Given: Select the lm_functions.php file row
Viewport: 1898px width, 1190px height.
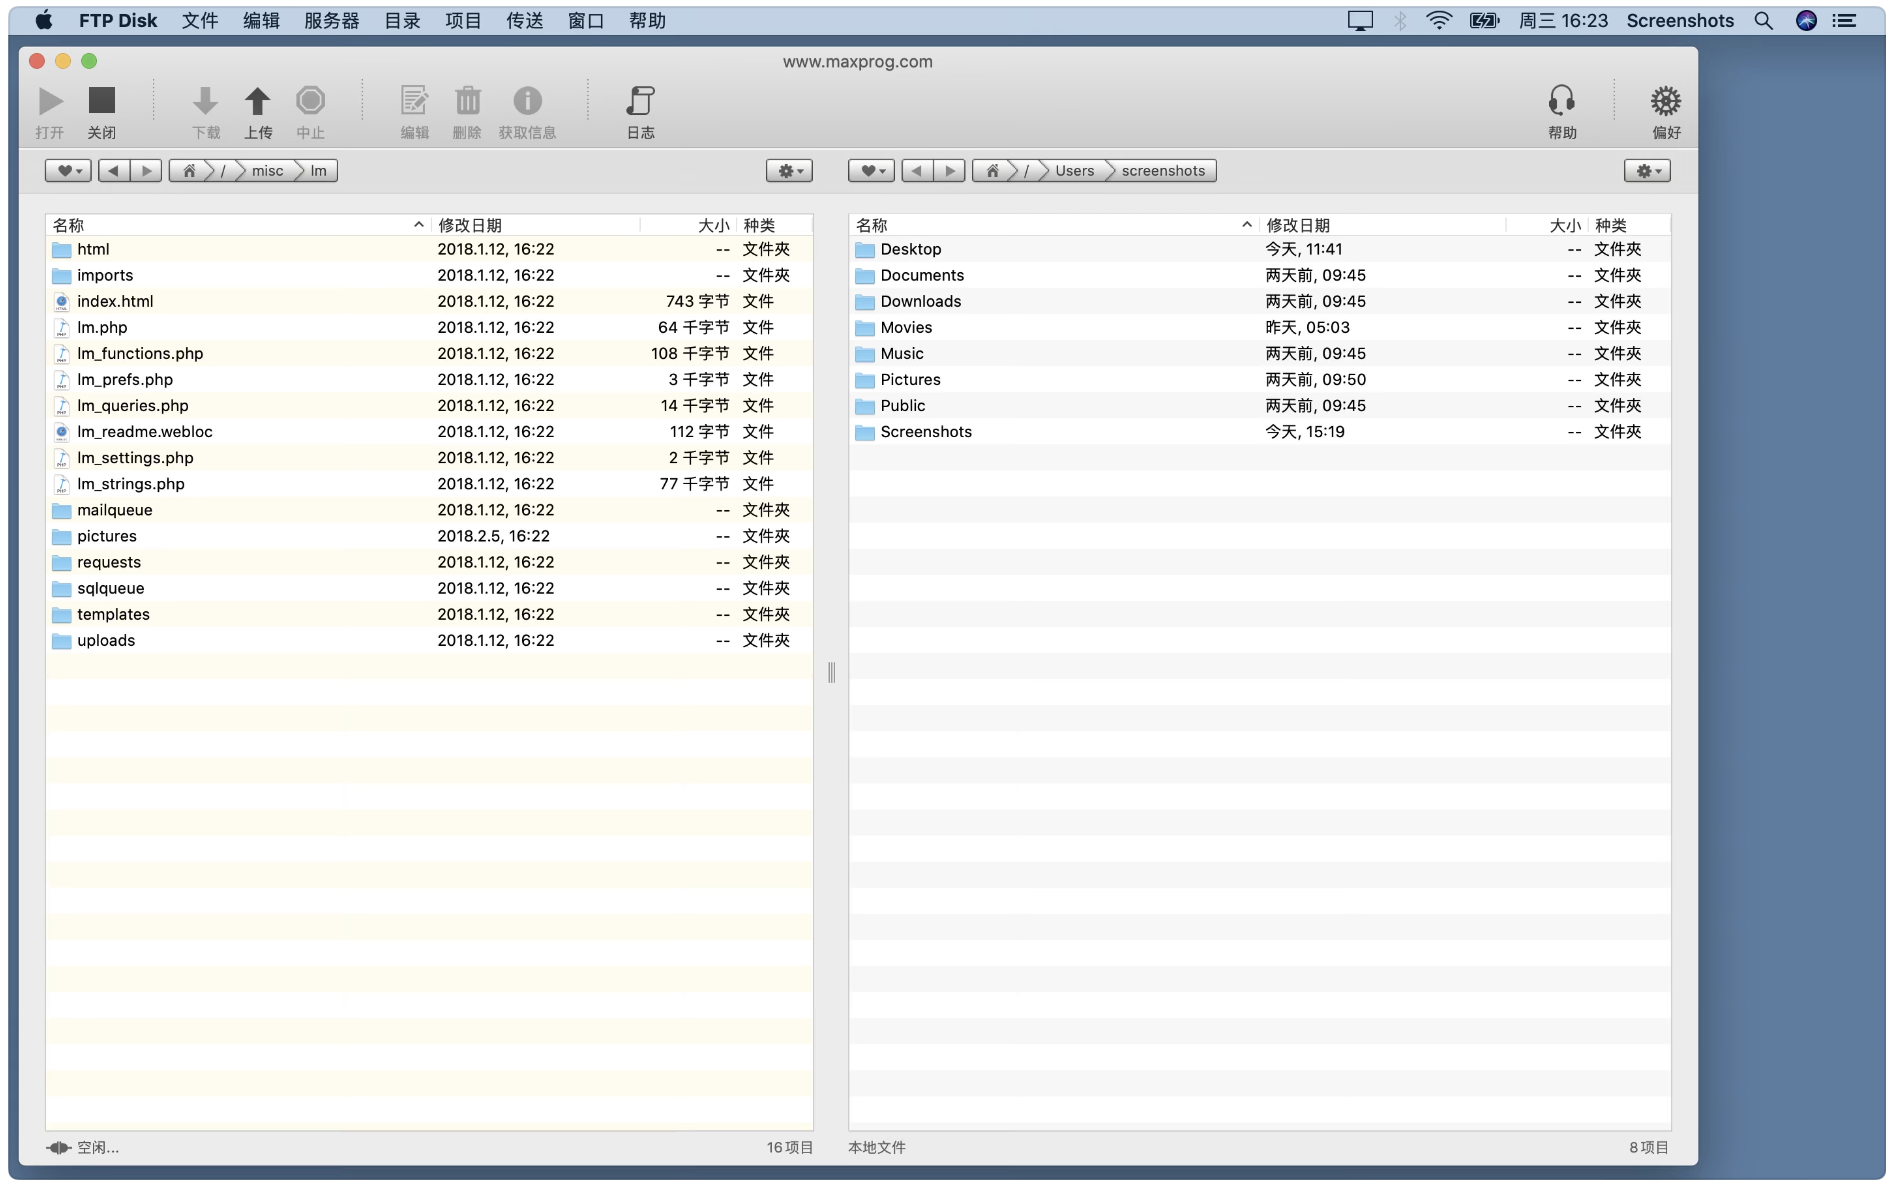Looking at the screenshot, I should 140,354.
